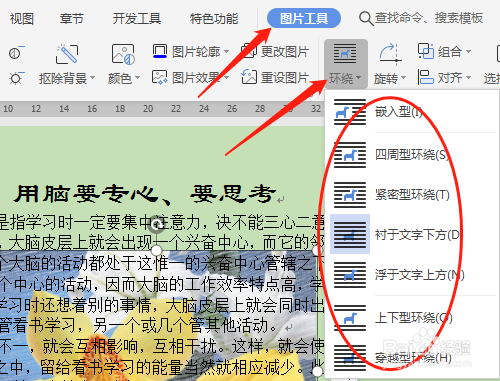Open the 视图 ribbon tab
Screen dimensions: 500x381
click(22, 18)
